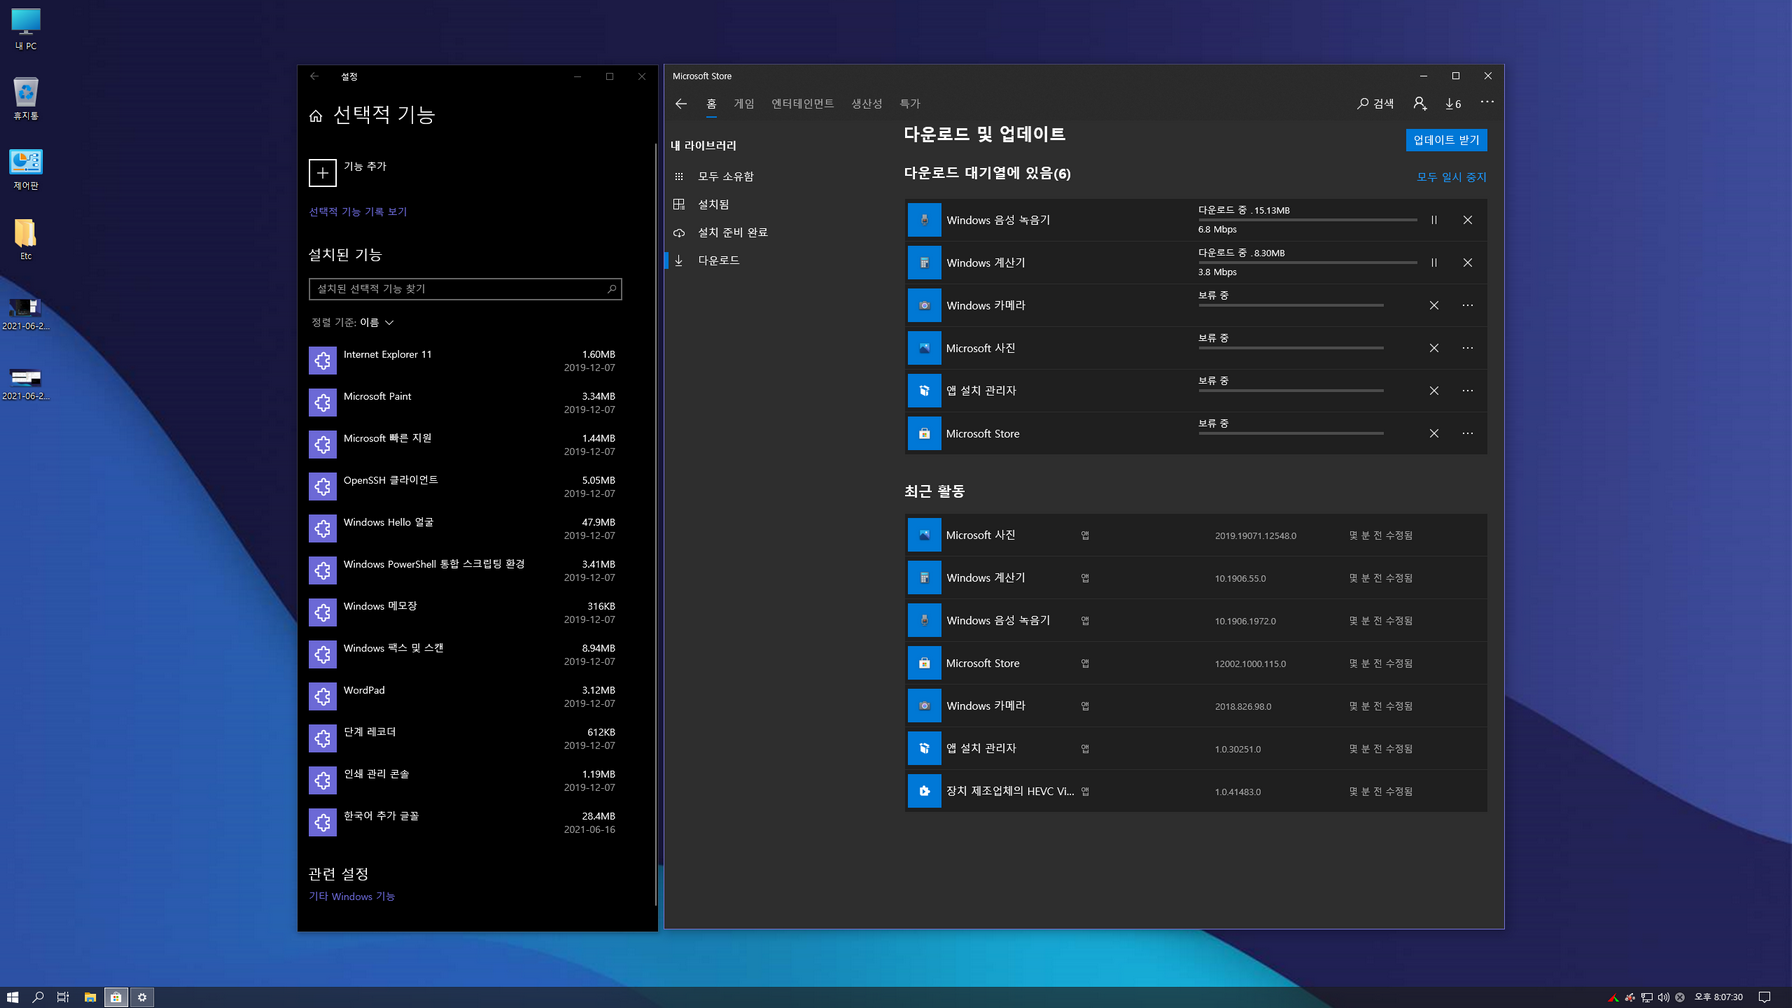Select Internet Explorer 11 feature
Screen dimensions: 1792x1008
pos(465,360)
